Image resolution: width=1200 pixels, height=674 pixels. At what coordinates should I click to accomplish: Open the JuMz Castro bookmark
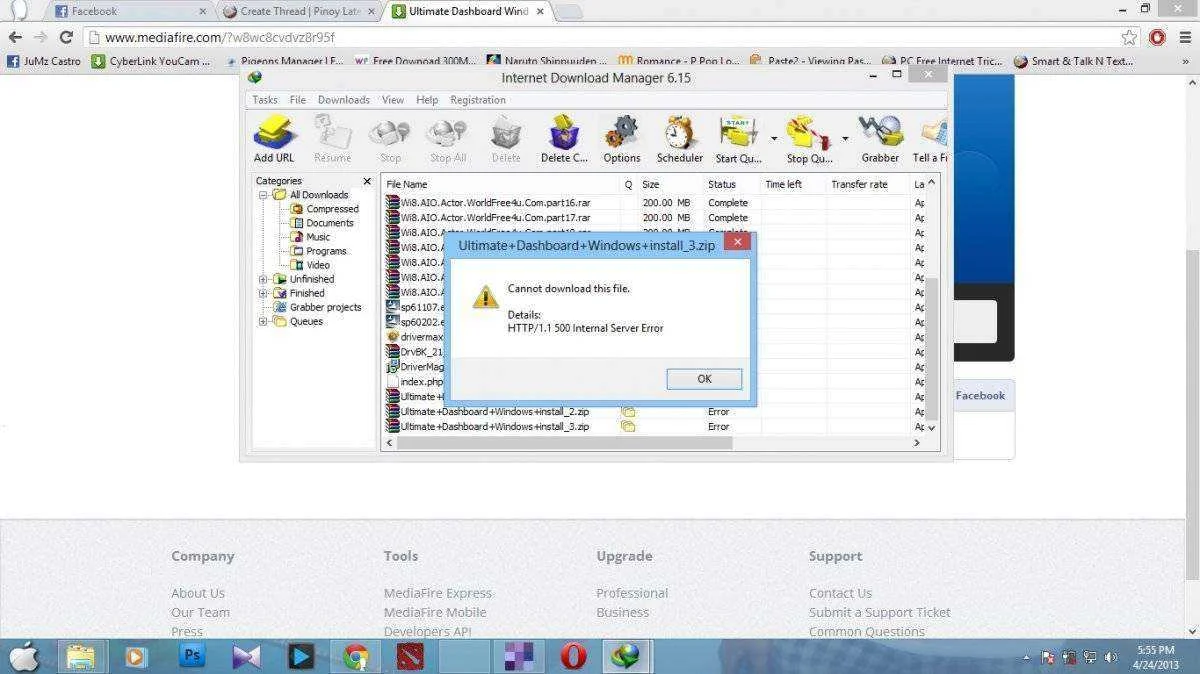coord(44,61)
